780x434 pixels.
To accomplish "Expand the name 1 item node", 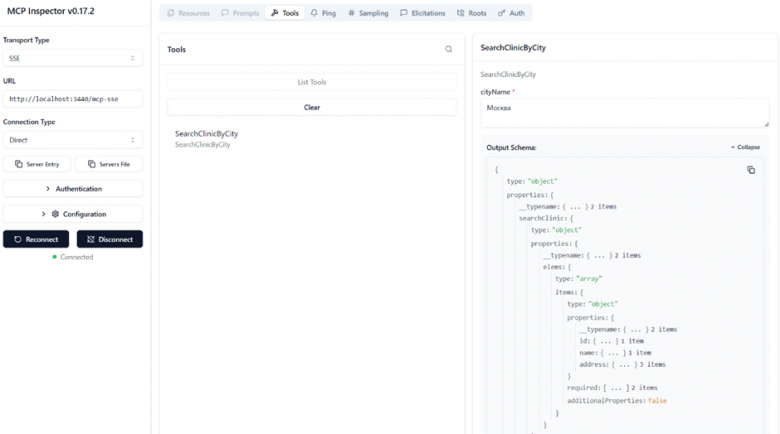I will 615,353.
